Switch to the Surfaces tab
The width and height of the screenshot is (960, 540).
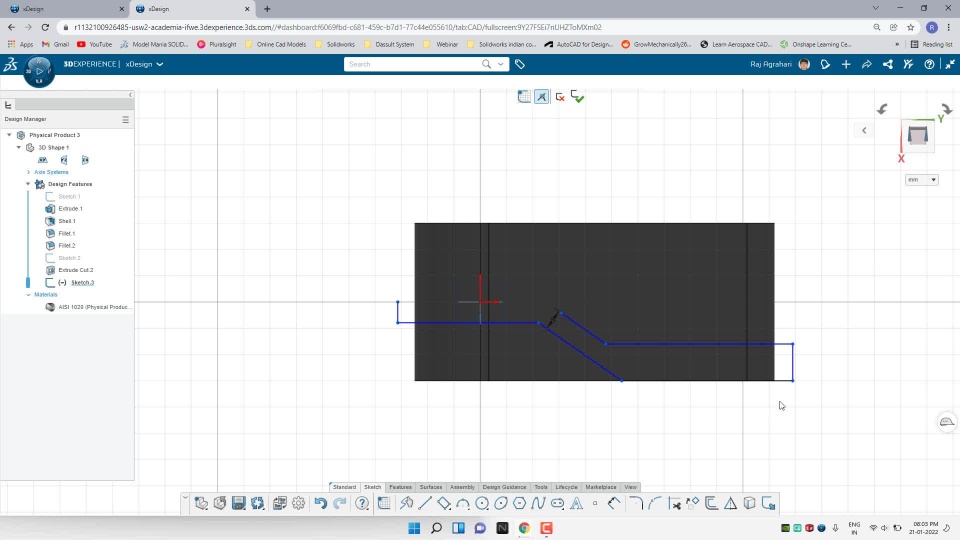pos(430,487)
